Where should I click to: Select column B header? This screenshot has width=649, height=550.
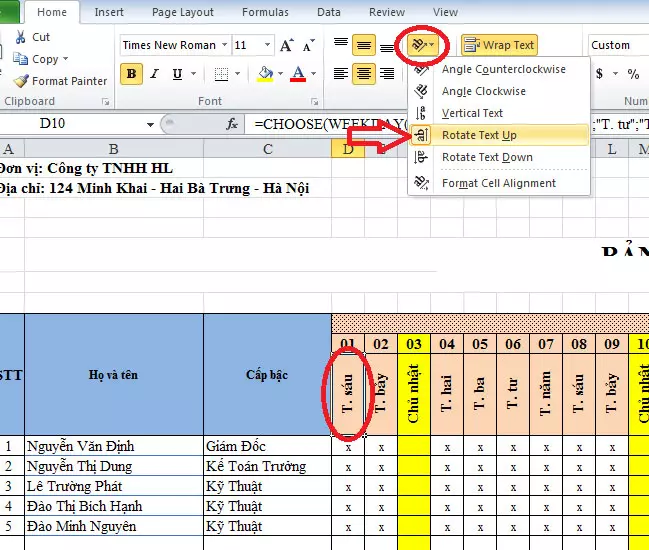(x=114, y=149)
